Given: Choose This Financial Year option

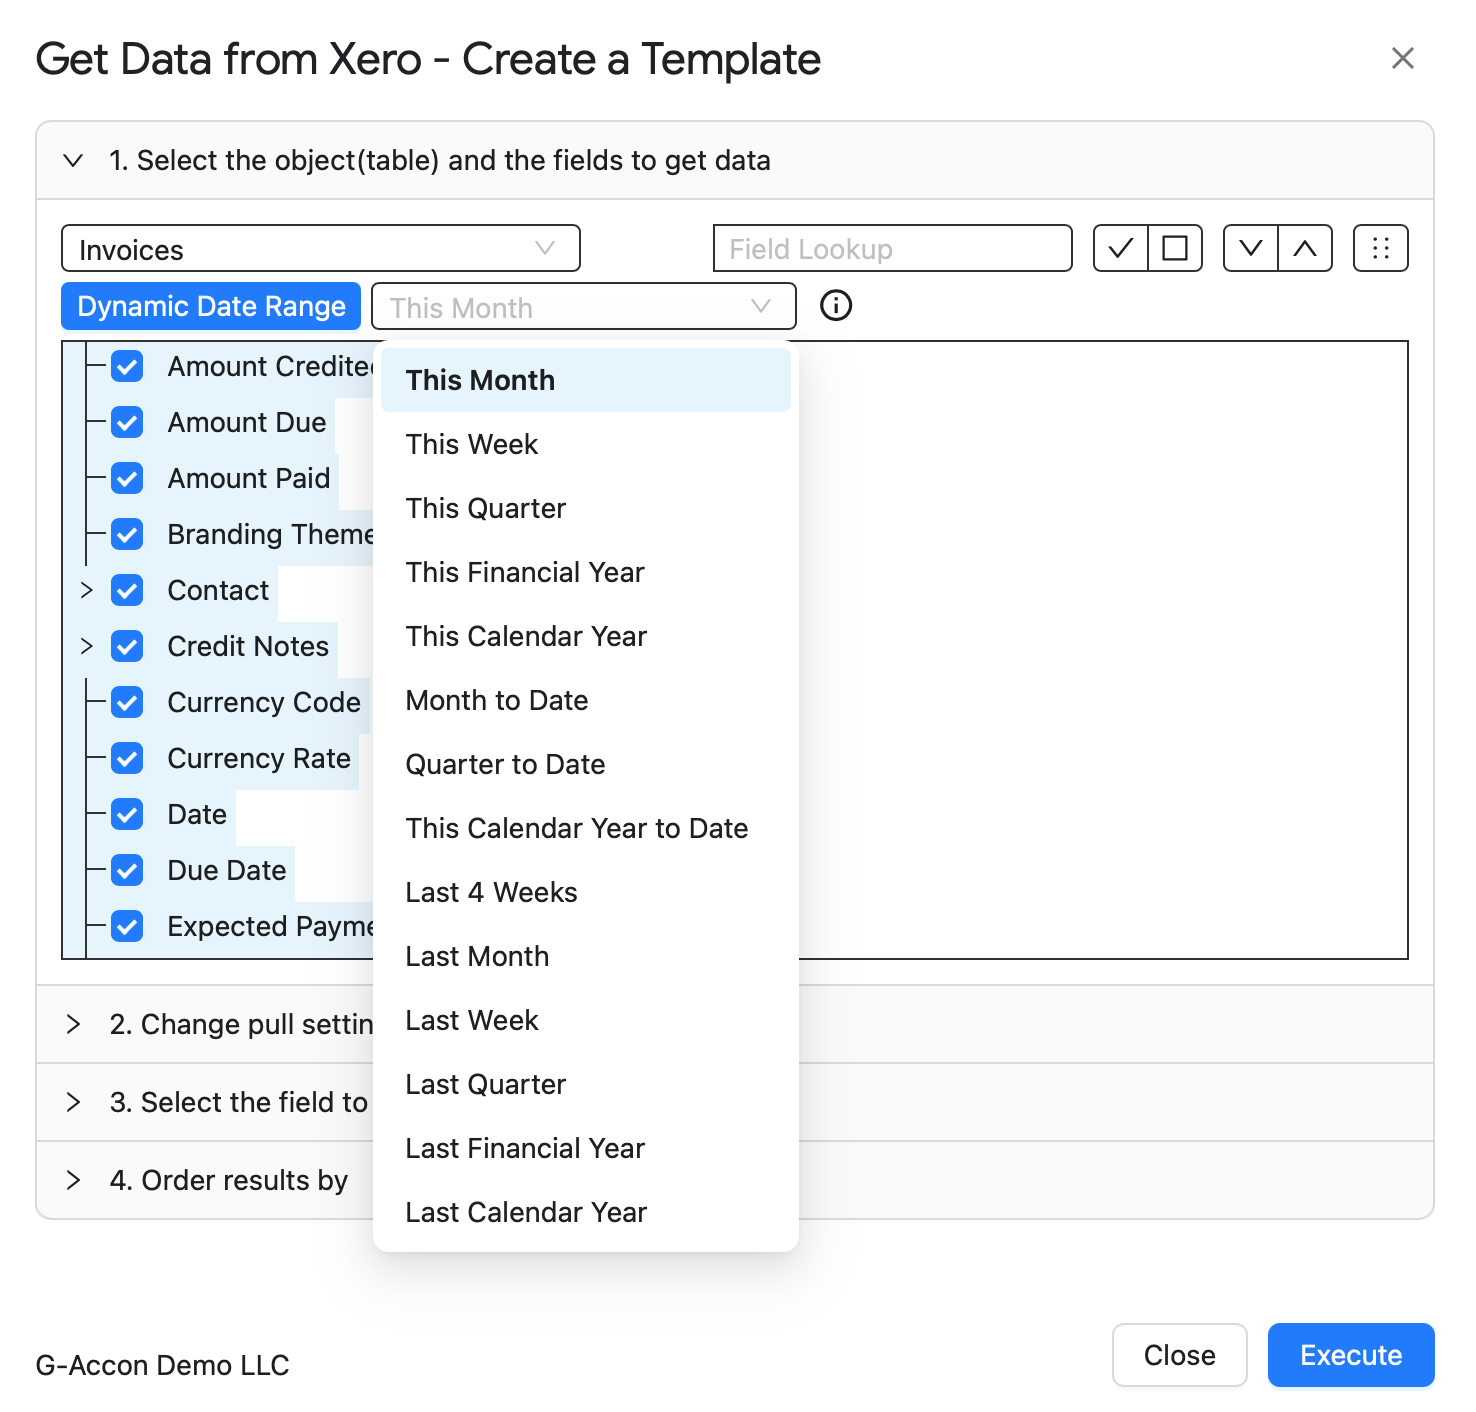Looking at the screenshot, I should coord(586,572).
